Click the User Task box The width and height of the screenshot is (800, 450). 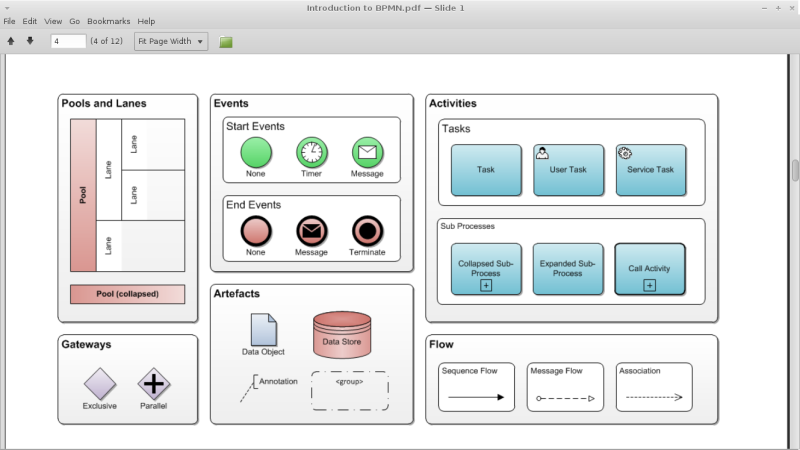point(568,170)
